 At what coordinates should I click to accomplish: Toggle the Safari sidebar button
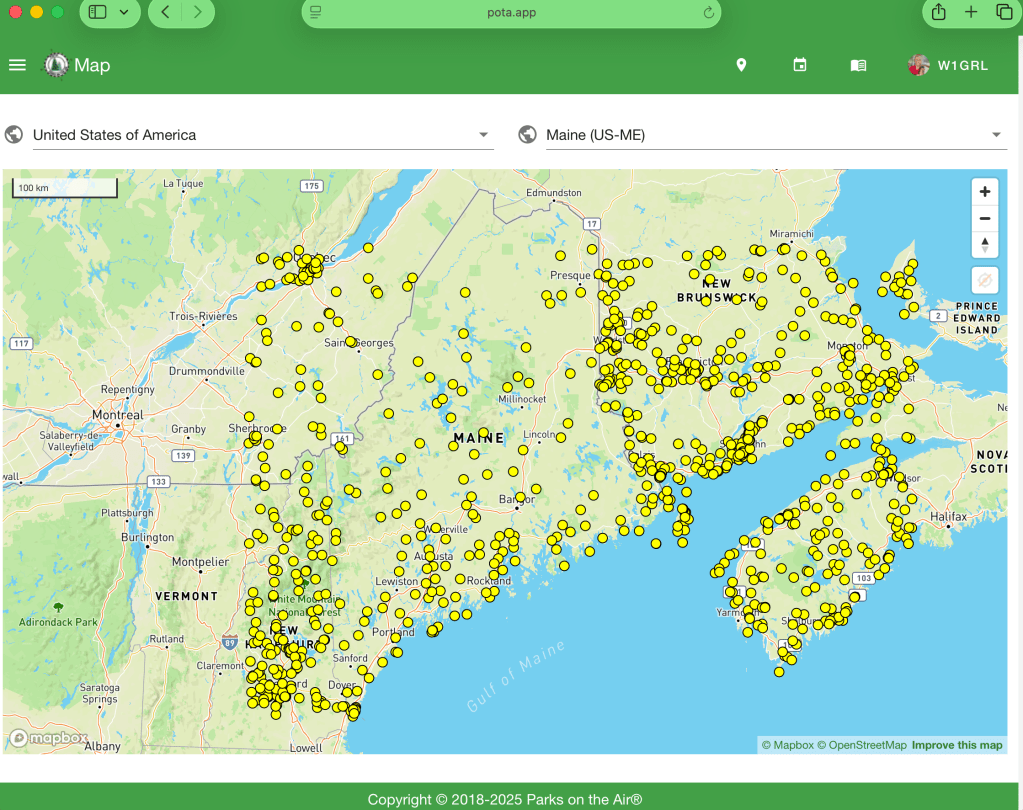point(97,12)
